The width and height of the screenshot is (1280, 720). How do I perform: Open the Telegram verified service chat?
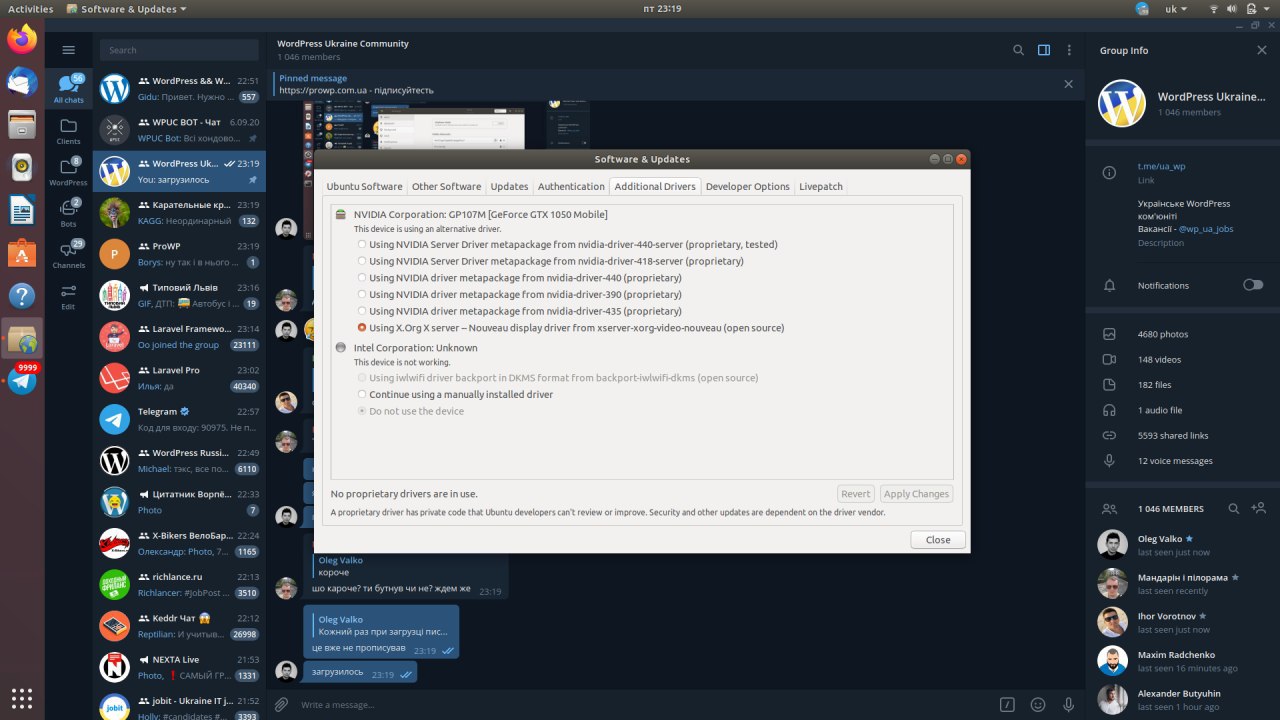(x=179, y=419)
